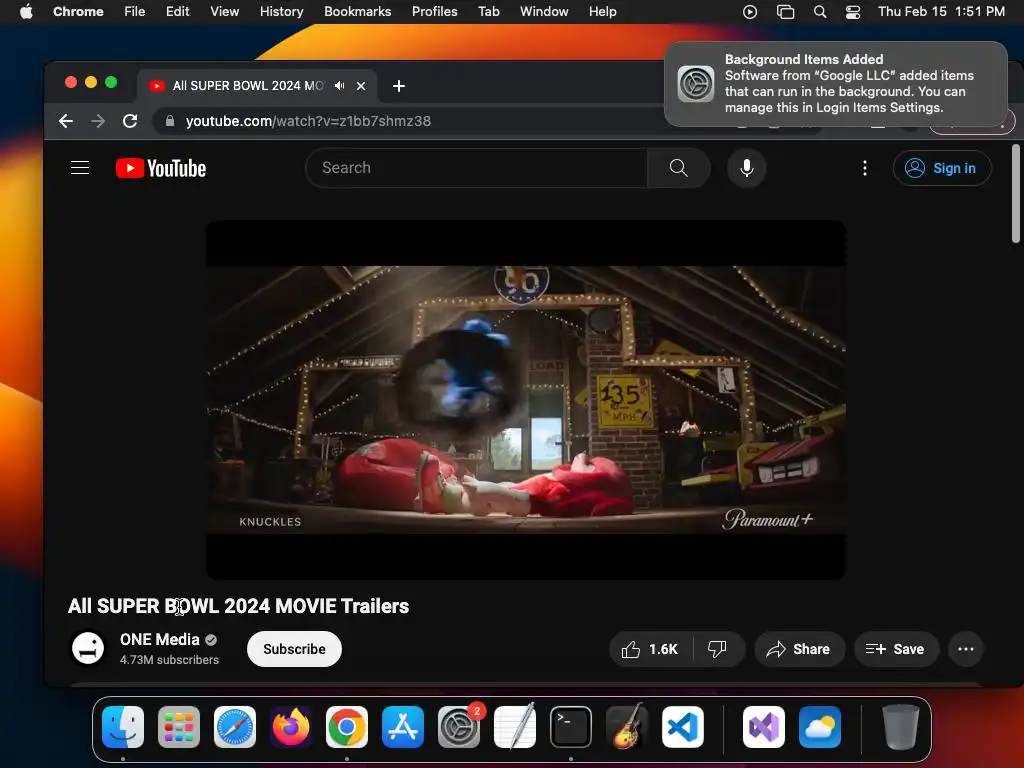Click Chrome icon in the Dock
1024x768 pixels.
[x=347, y=727]
